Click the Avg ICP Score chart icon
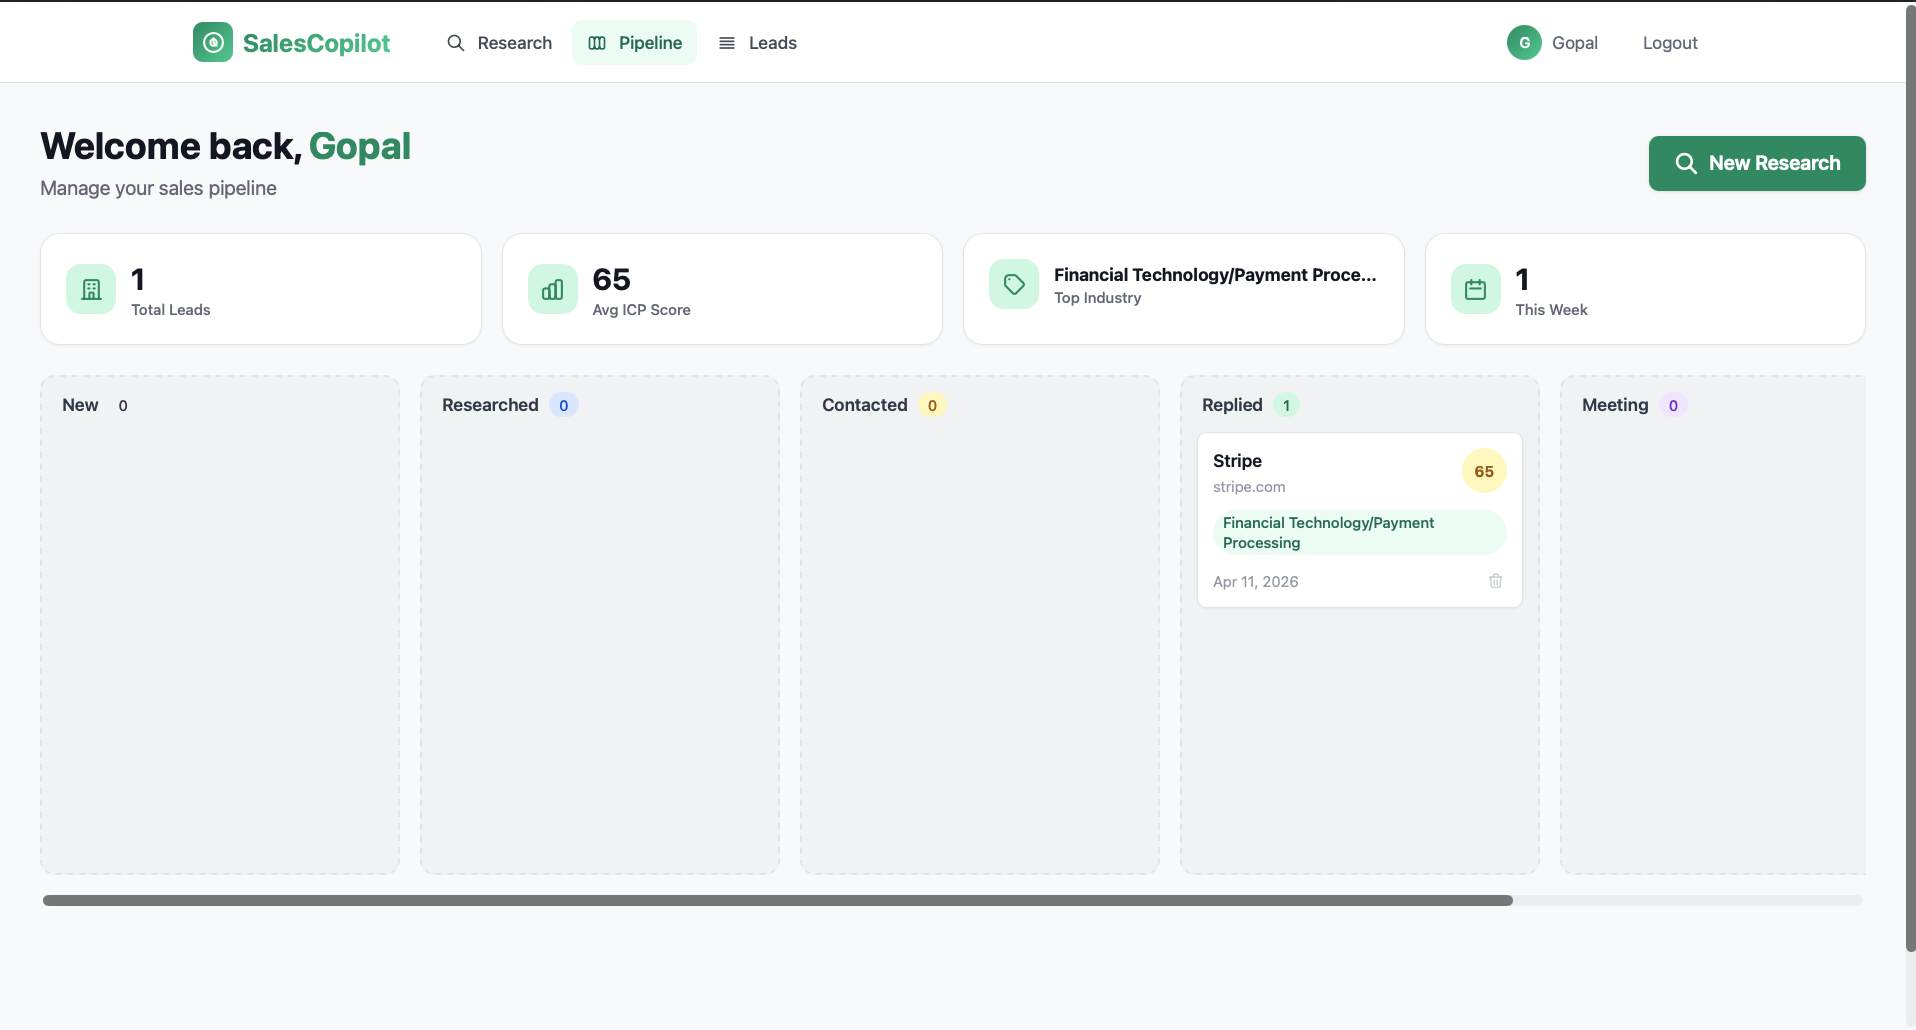The height and width of the screenshot is (1030, 1916). pos(552,289)
